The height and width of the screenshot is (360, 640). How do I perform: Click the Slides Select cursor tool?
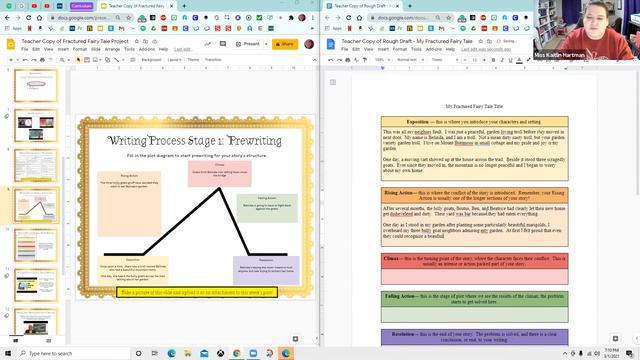tap(78, 60)
